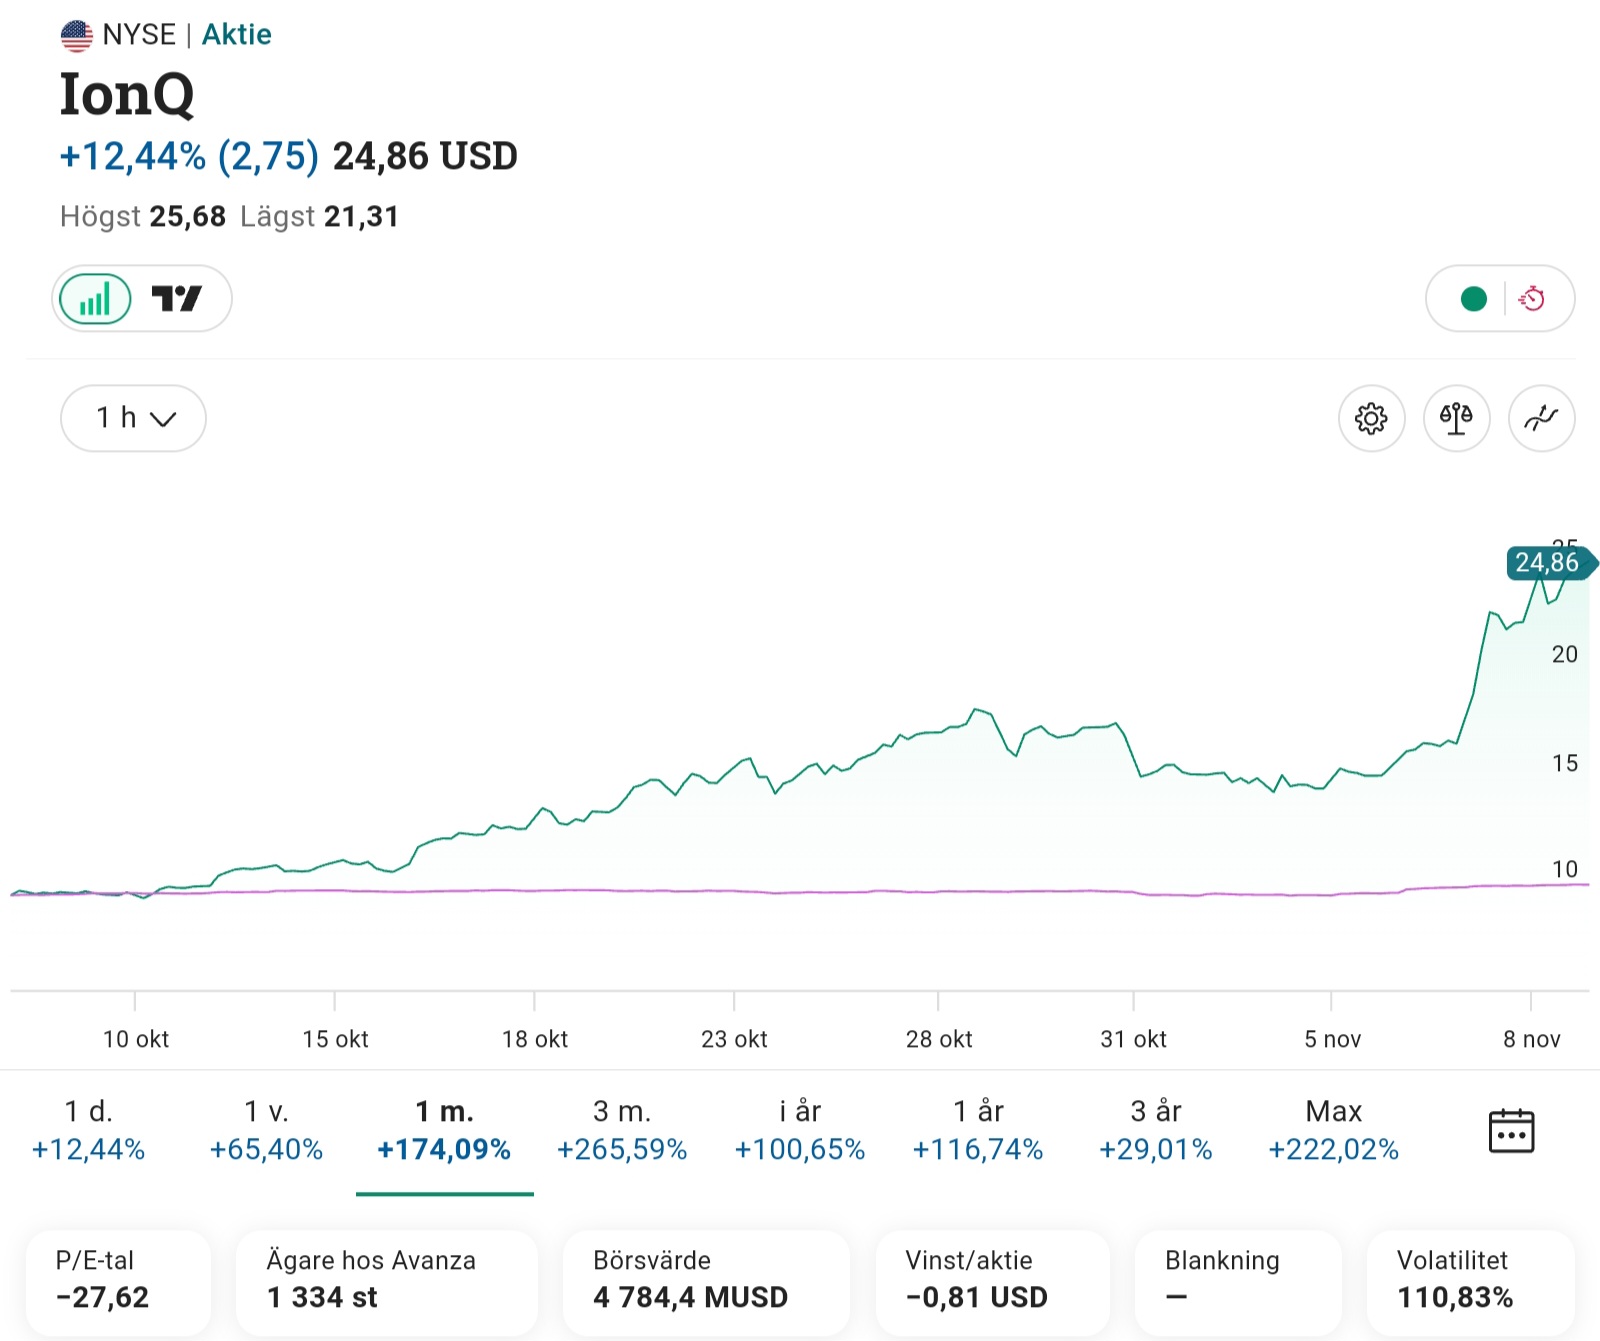
Task: Click the 5 nov axis label
Action: 1332,1039
